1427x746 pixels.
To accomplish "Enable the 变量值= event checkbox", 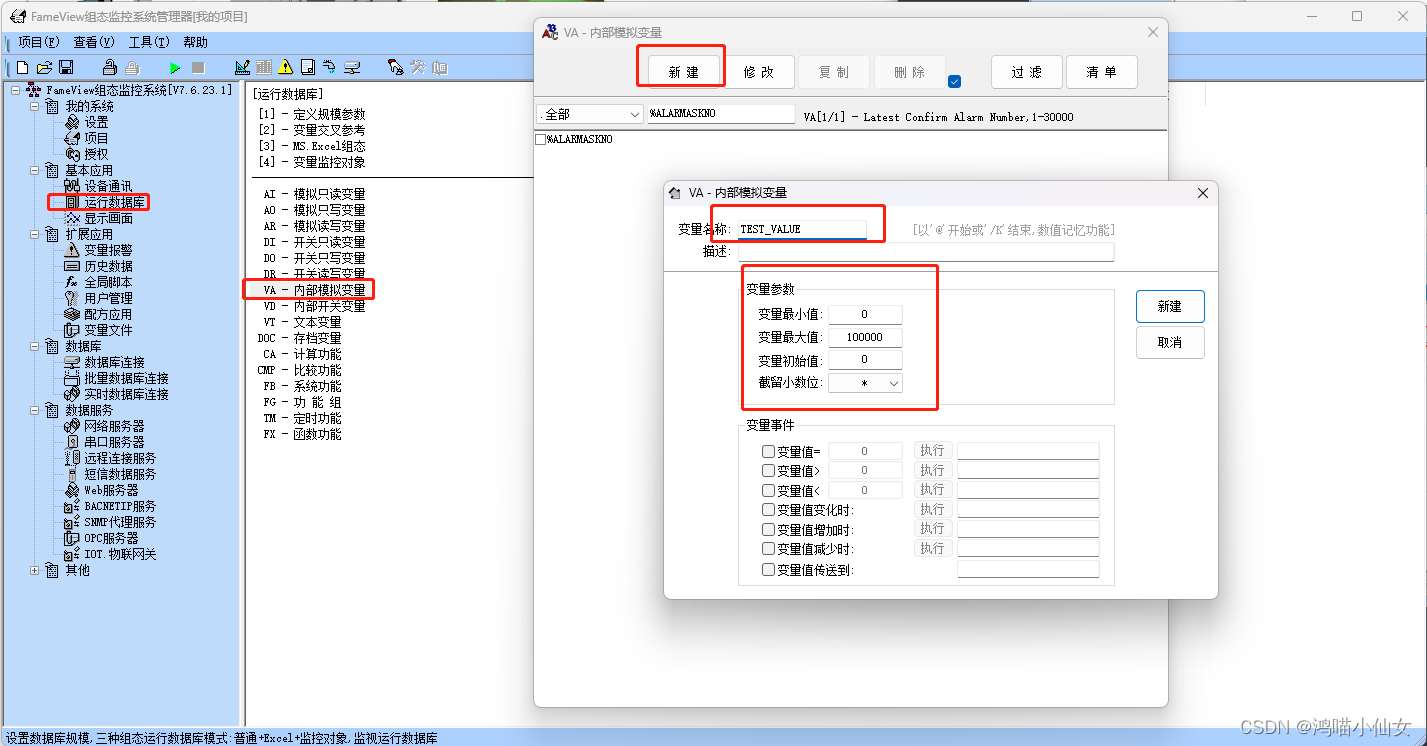I will pos(768,450).
